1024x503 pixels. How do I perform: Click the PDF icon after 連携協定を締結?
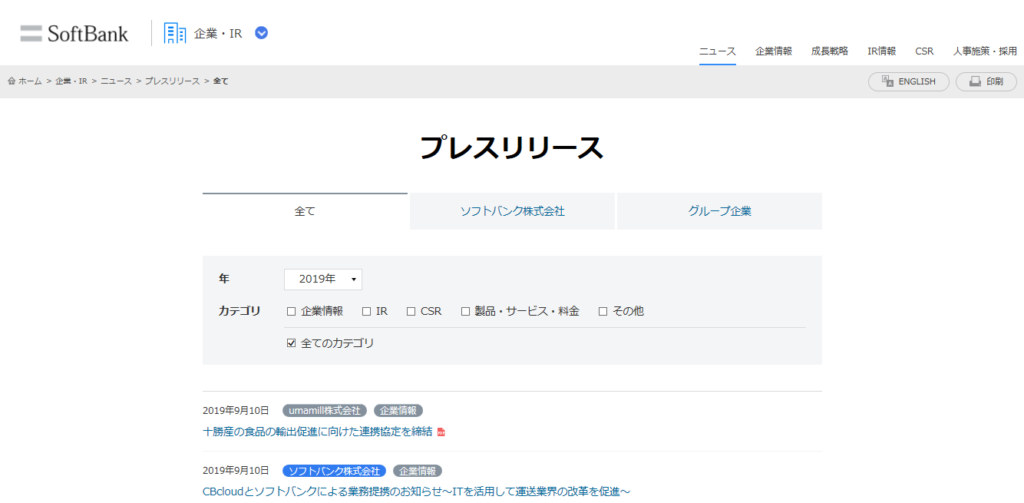[441, 432]
